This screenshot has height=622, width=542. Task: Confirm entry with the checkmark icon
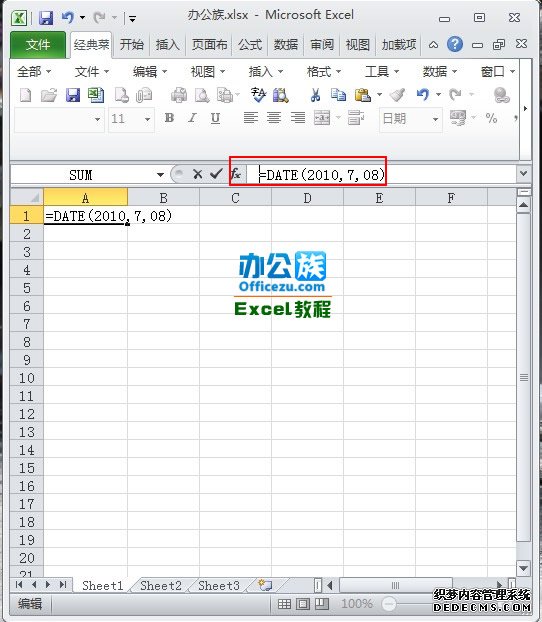tap(216, 174)
